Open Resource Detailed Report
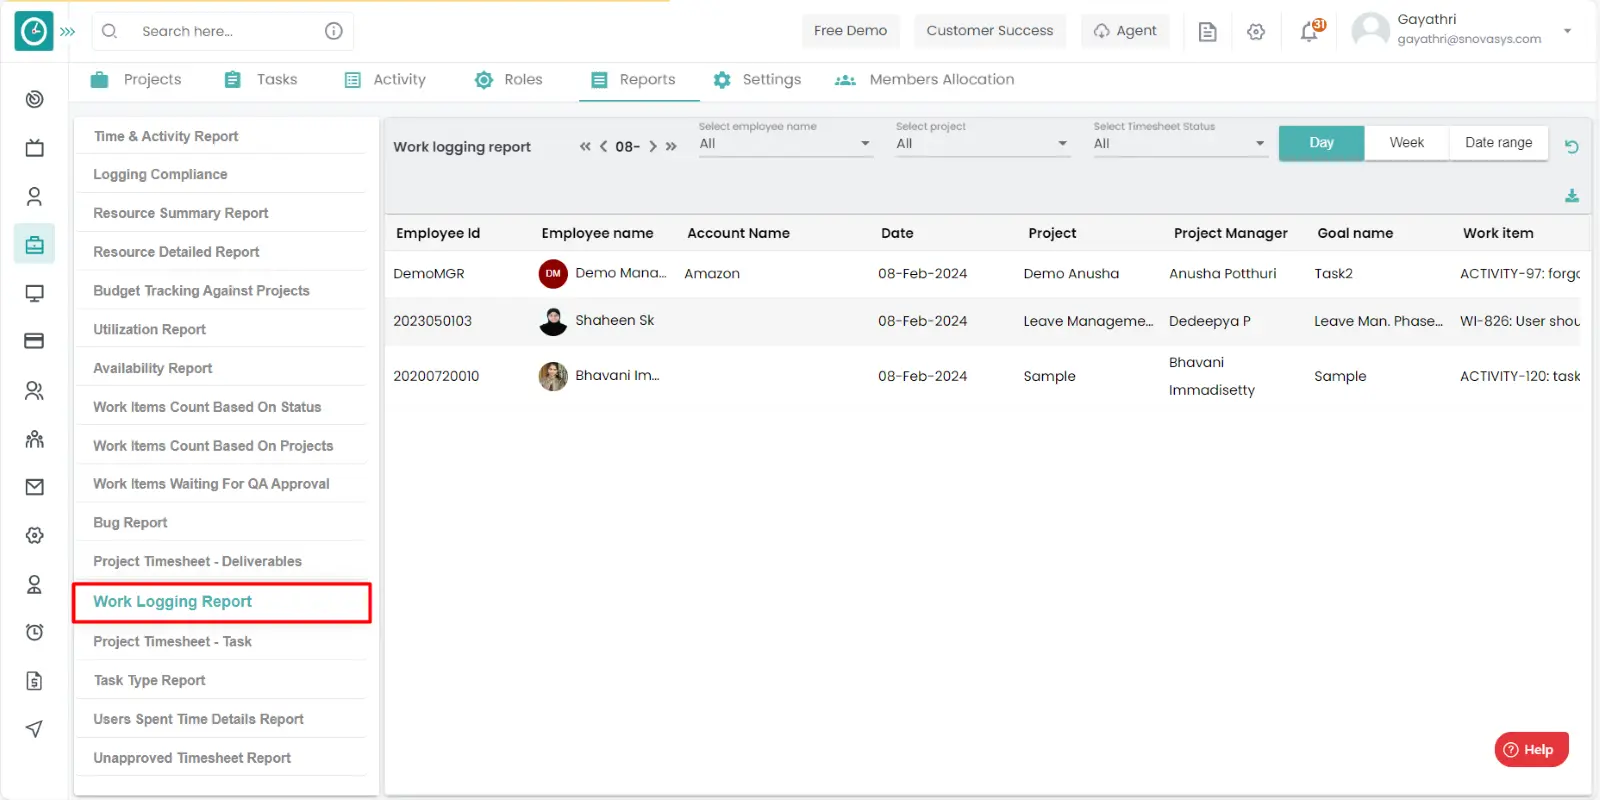Viewport: 1600px width, 800px height. click(x=176, y=252)
